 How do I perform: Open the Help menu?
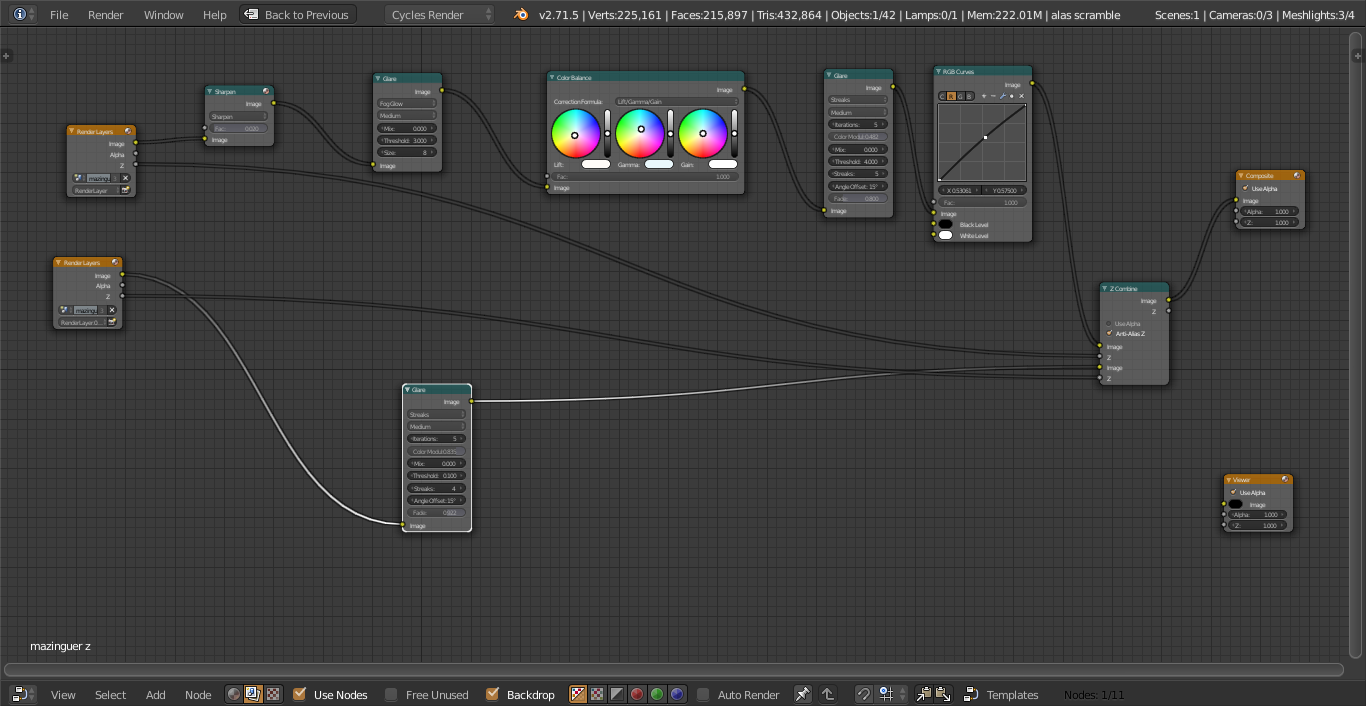click(x=214, y=15)
